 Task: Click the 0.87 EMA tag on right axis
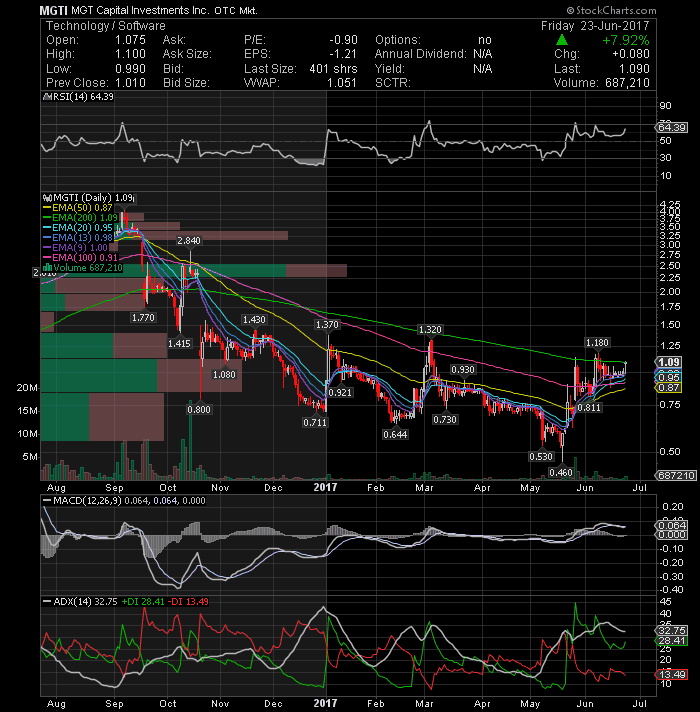669,388
